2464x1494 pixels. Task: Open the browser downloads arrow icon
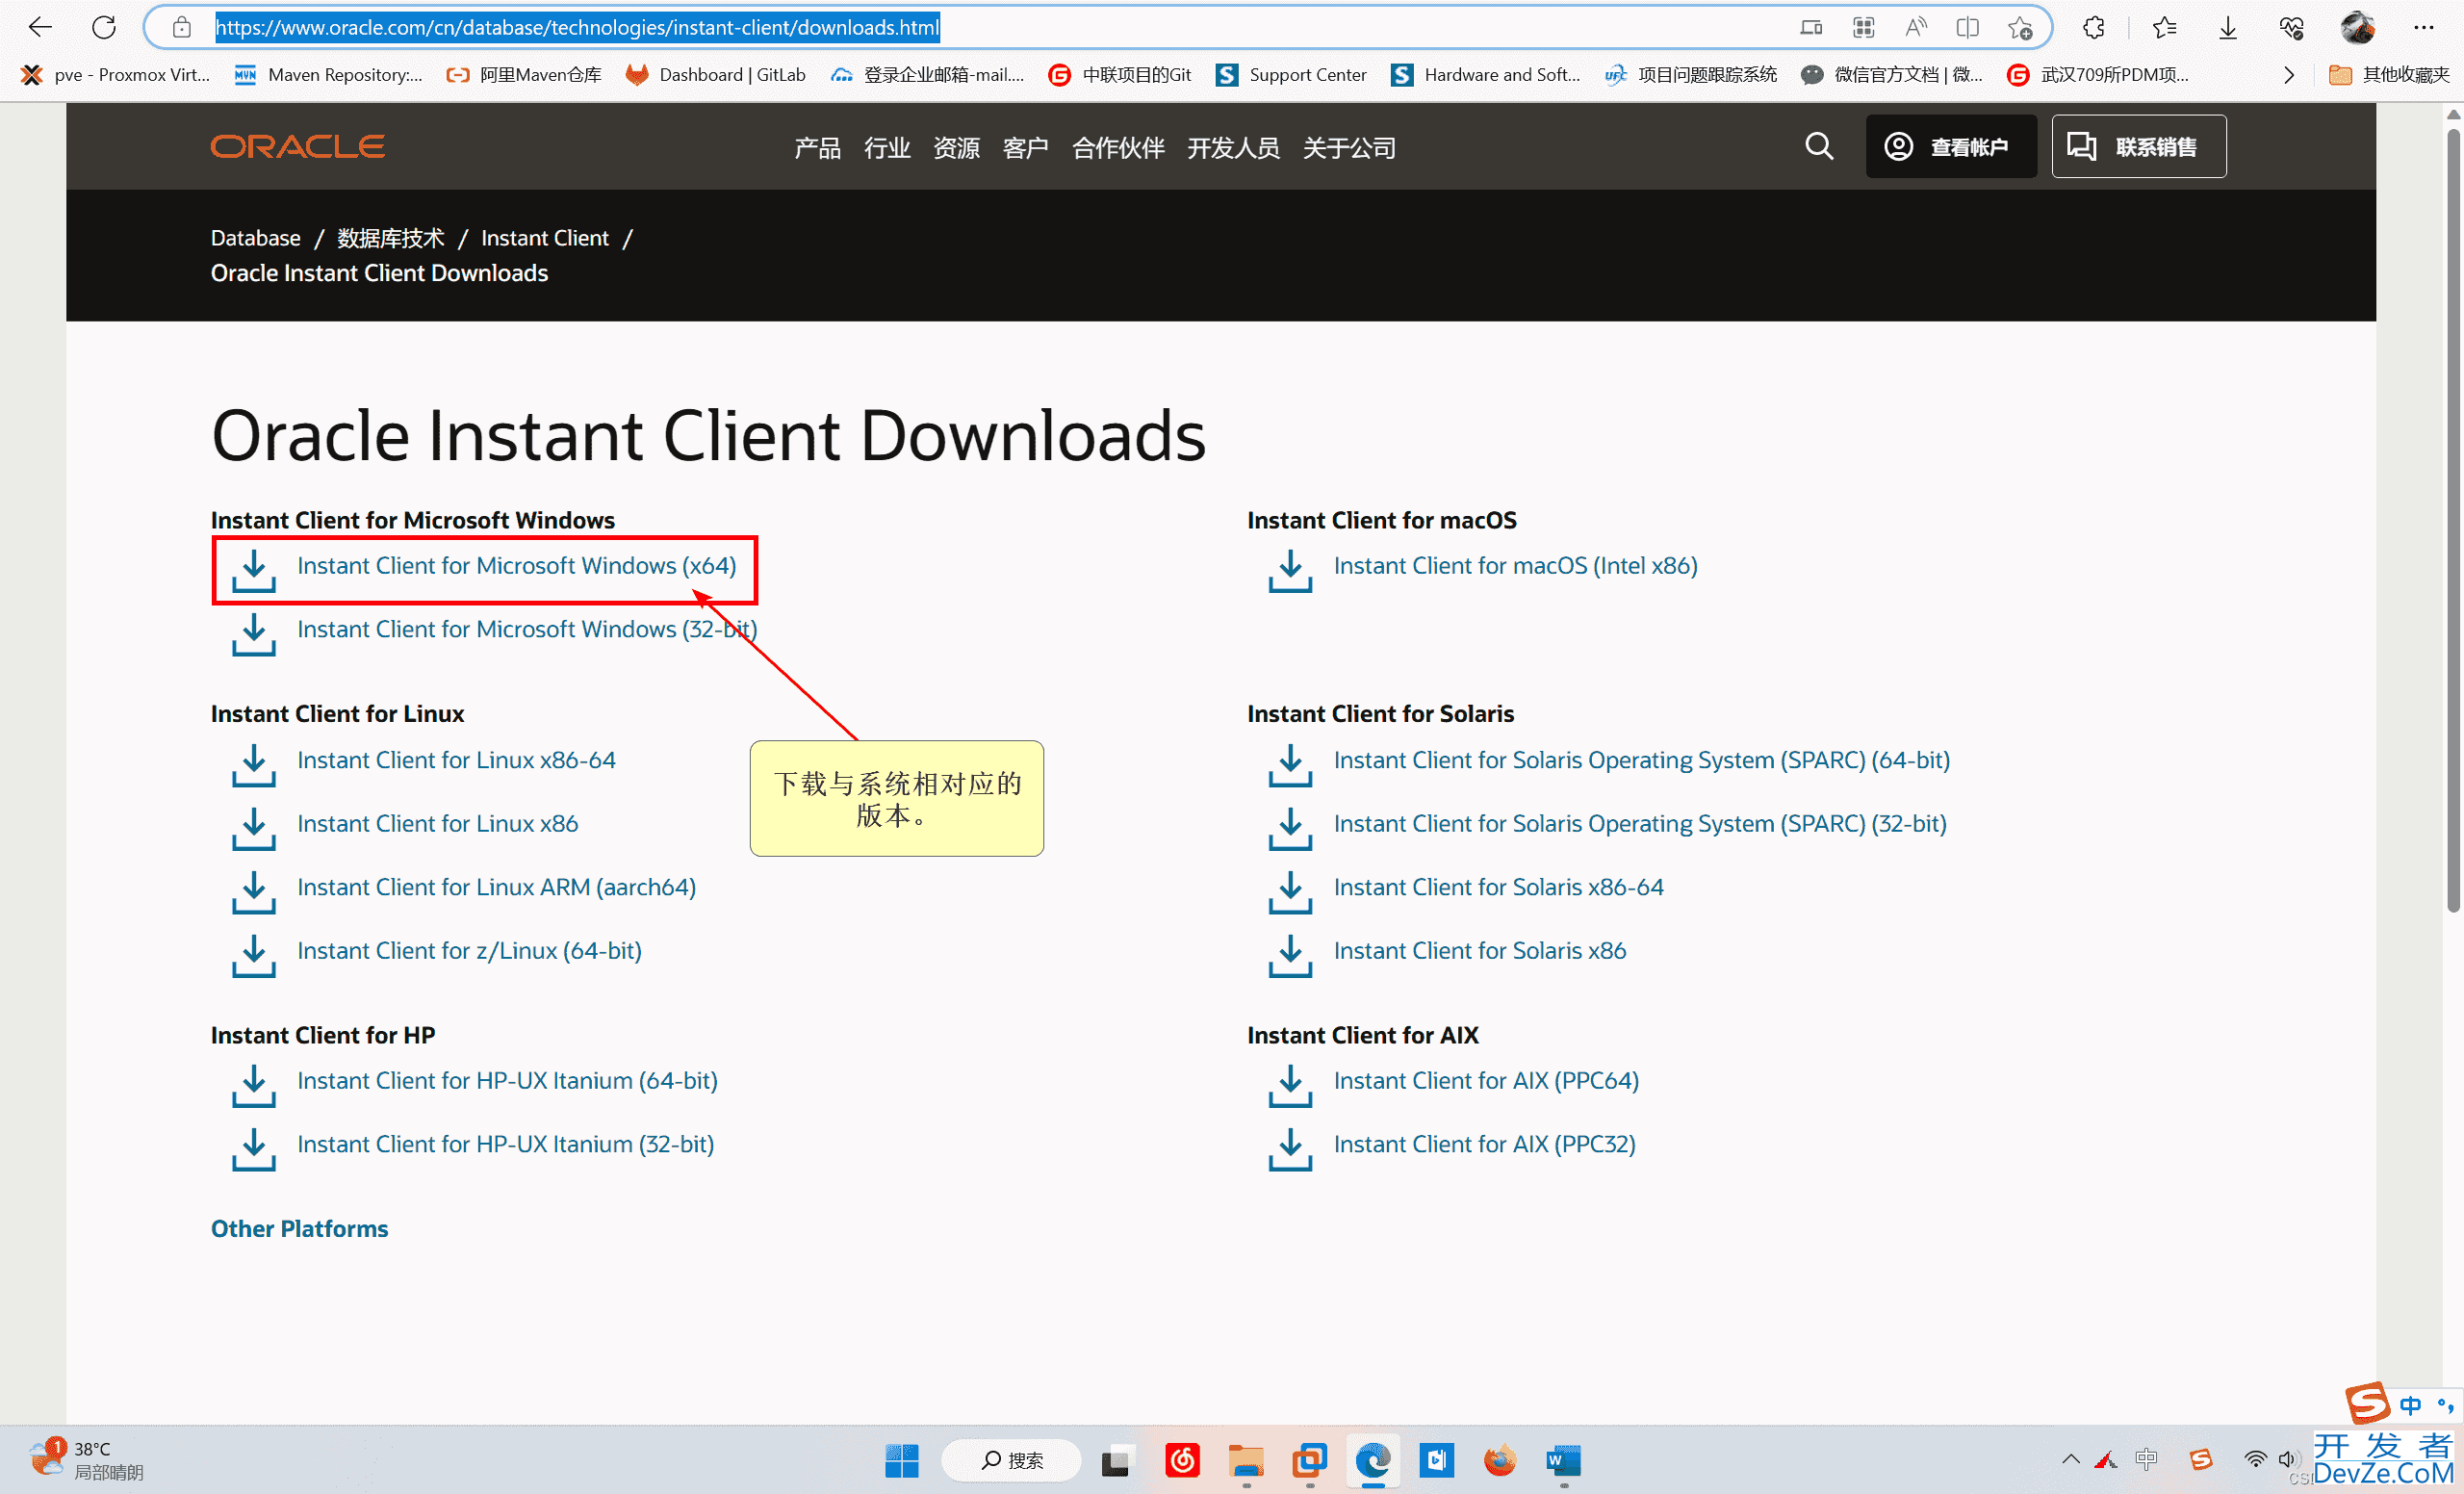tap(2228, 27)
